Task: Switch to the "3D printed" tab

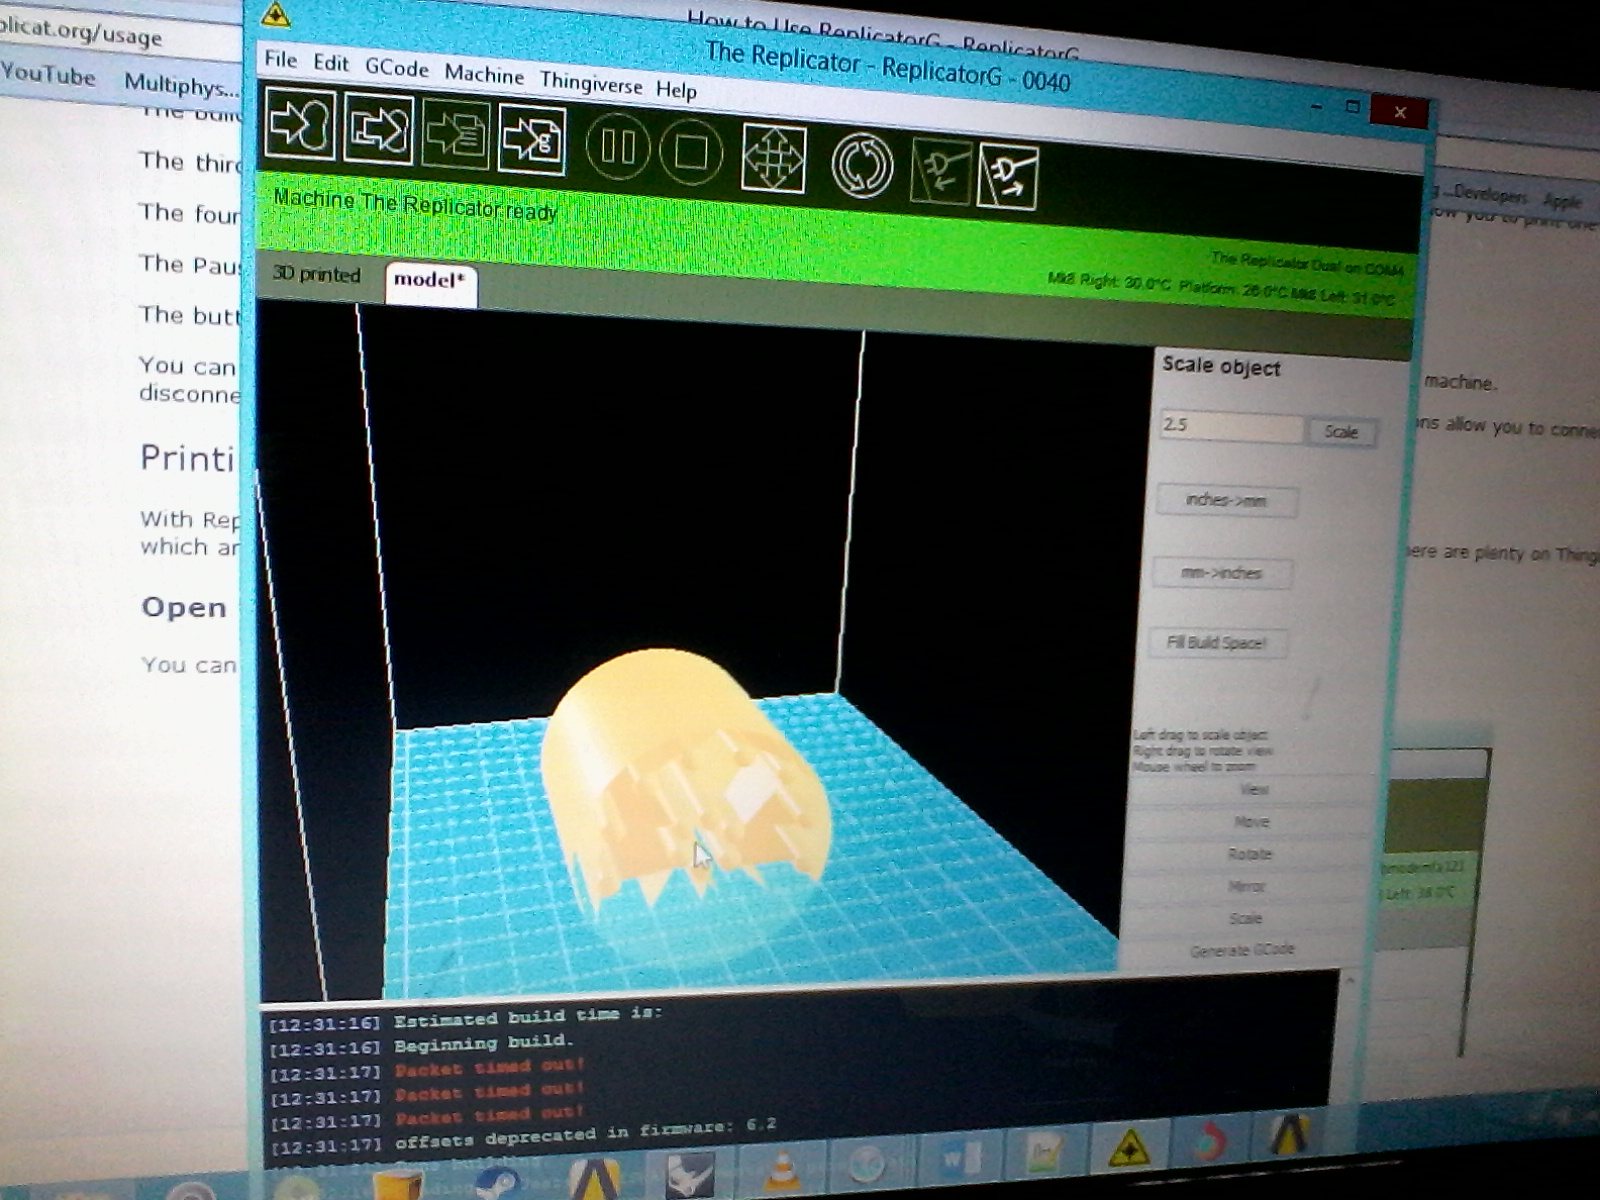Action: (x=316, y=274)
